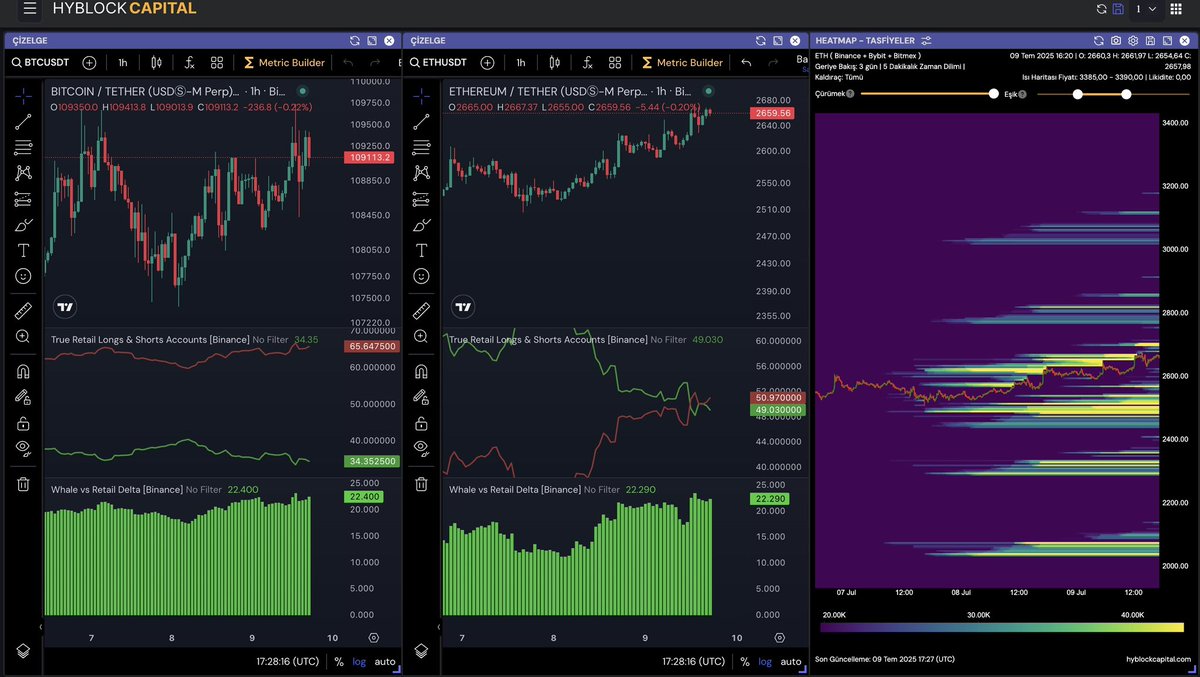Add a compare symbol in ETHUSDT chart

pyautogui.click(x=487, y=62)
